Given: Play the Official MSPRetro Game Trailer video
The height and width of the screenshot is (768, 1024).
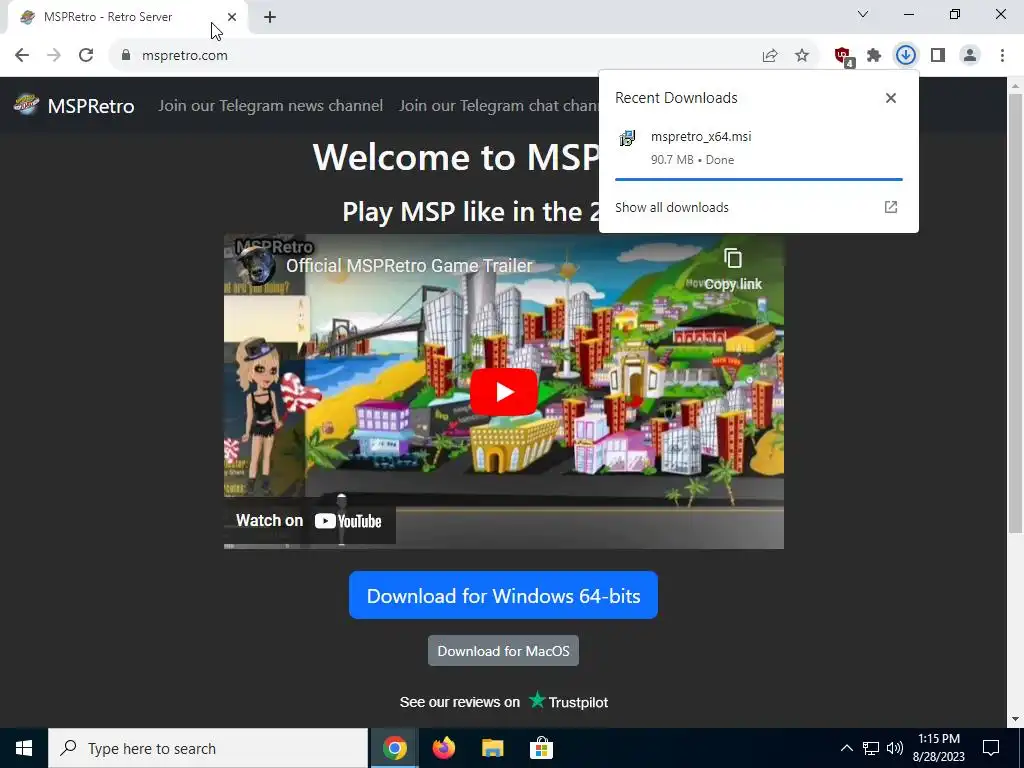Looking at the screenshot, I should pyautogui.click(x=504, y=392).
